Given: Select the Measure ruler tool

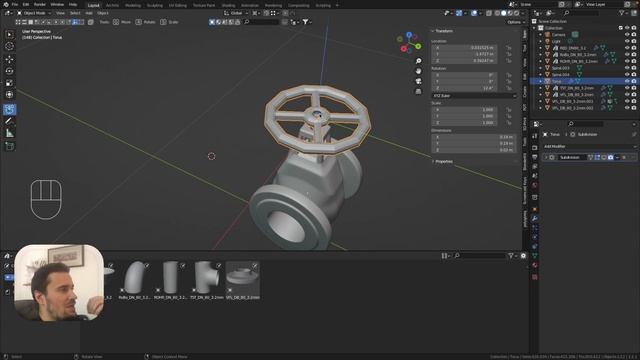Looking at the screenshot, I should (x=9, y=133).
